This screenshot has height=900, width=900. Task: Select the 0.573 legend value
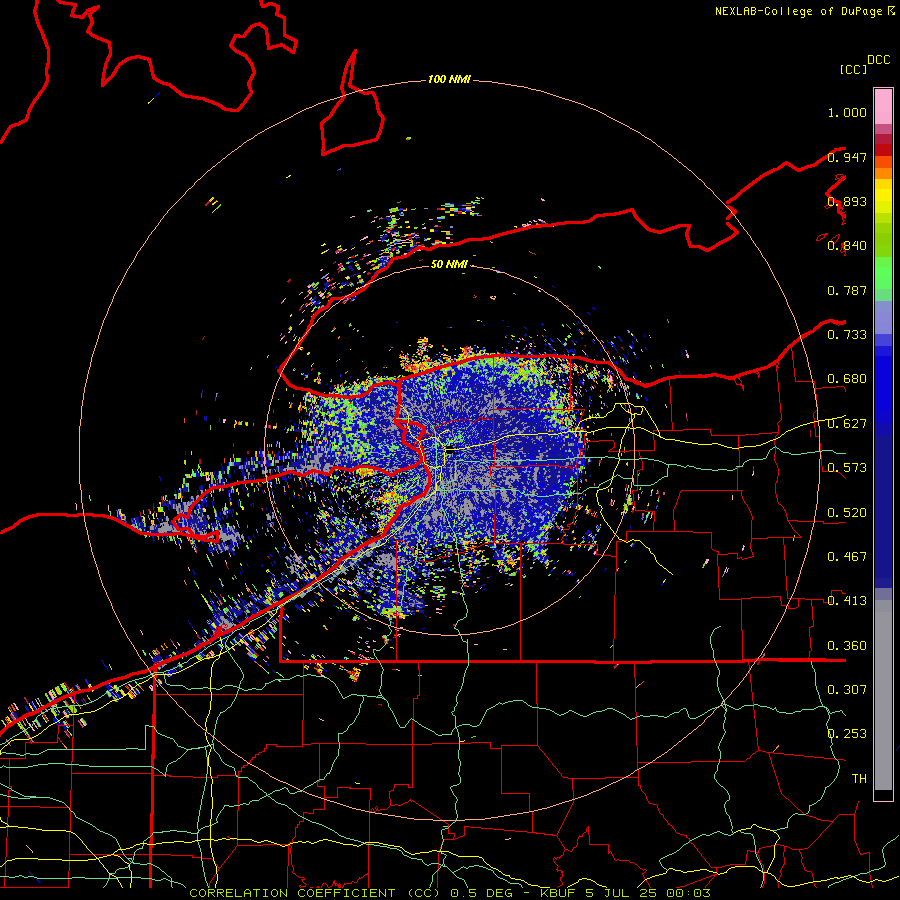pyautogui.click(x=847, y=468)
